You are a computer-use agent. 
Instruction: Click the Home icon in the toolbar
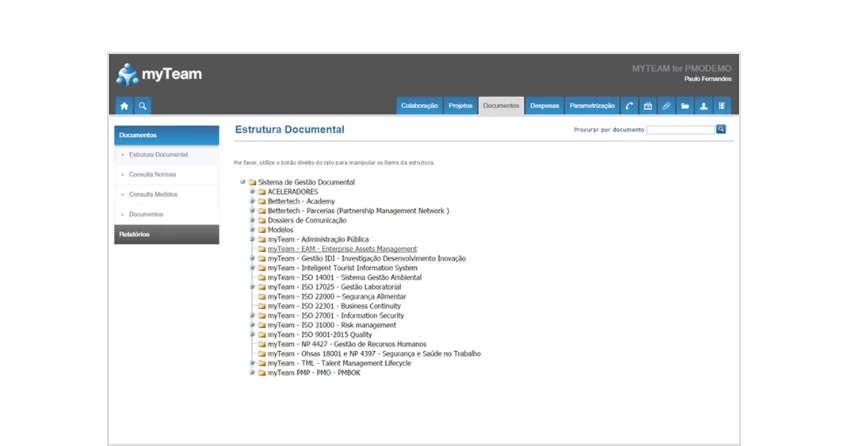(124, 105)
